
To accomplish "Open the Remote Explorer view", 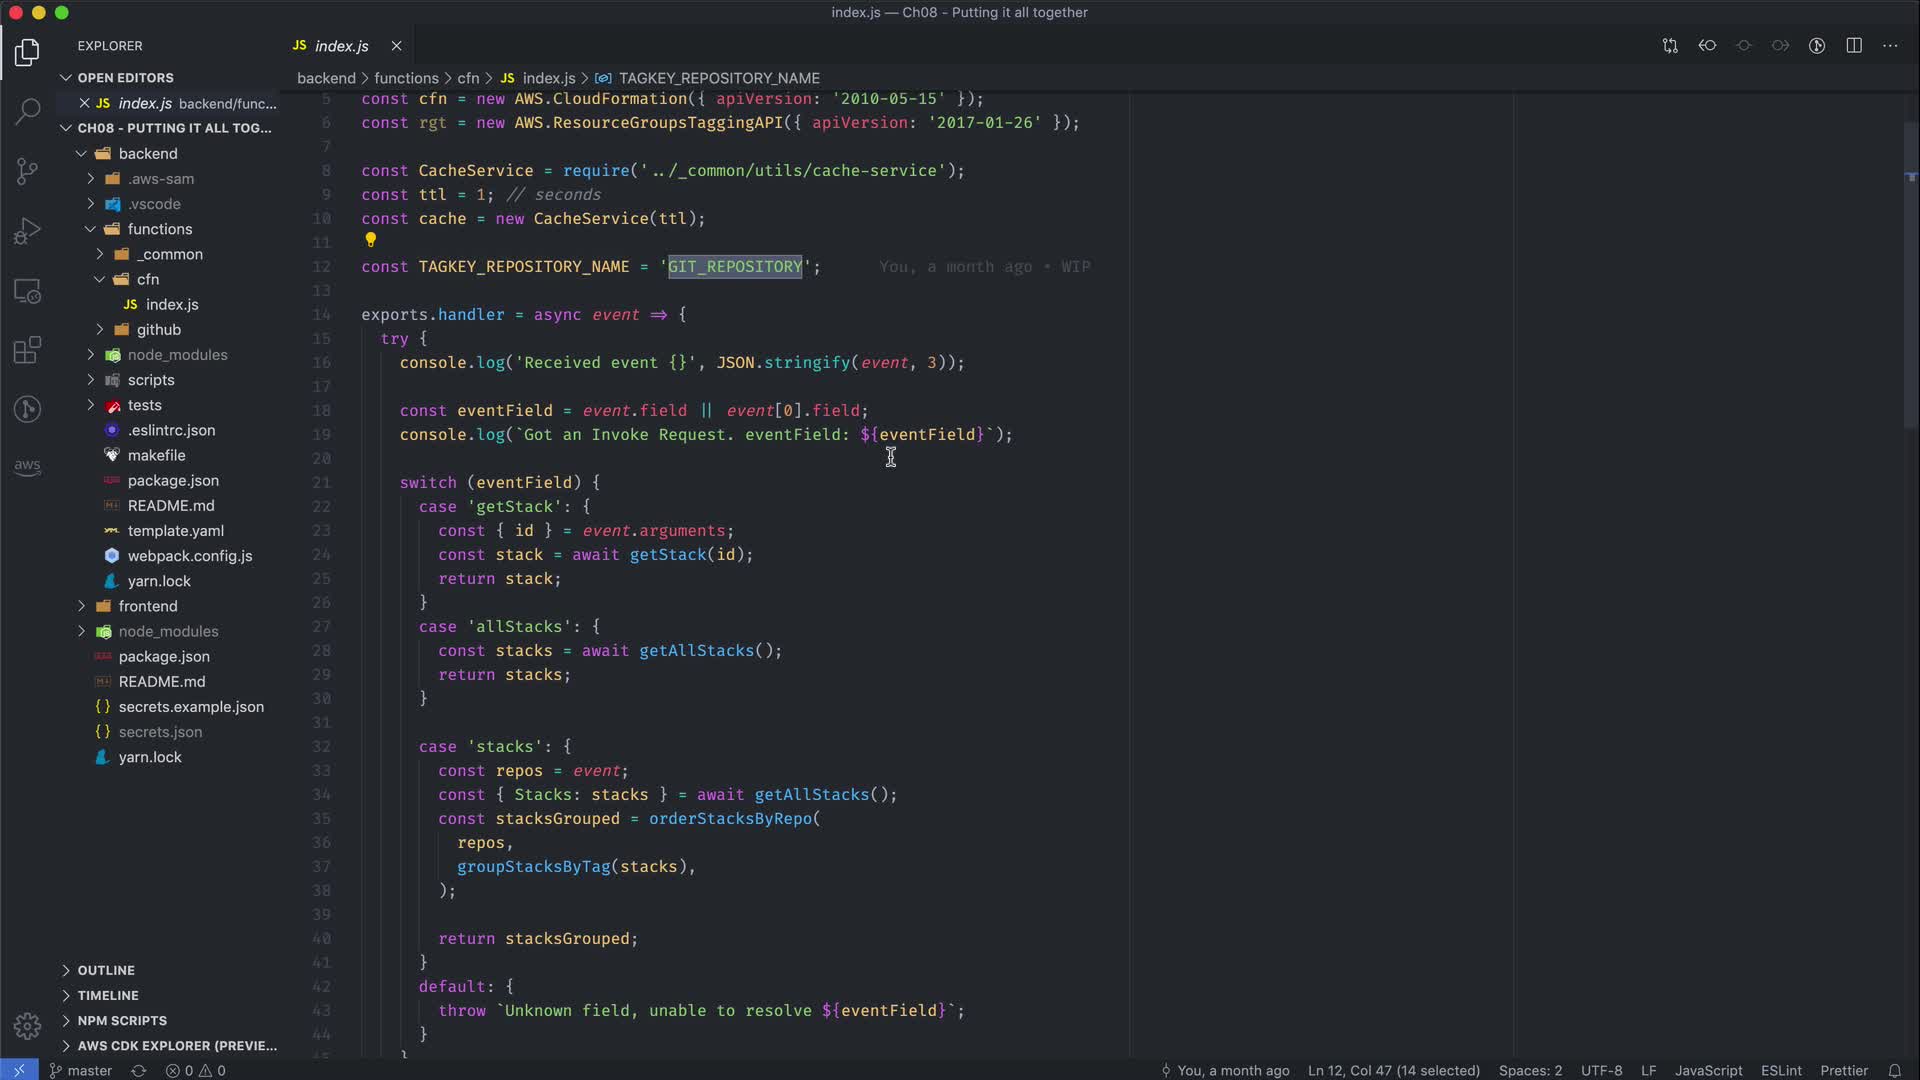I will coord(27,291).
